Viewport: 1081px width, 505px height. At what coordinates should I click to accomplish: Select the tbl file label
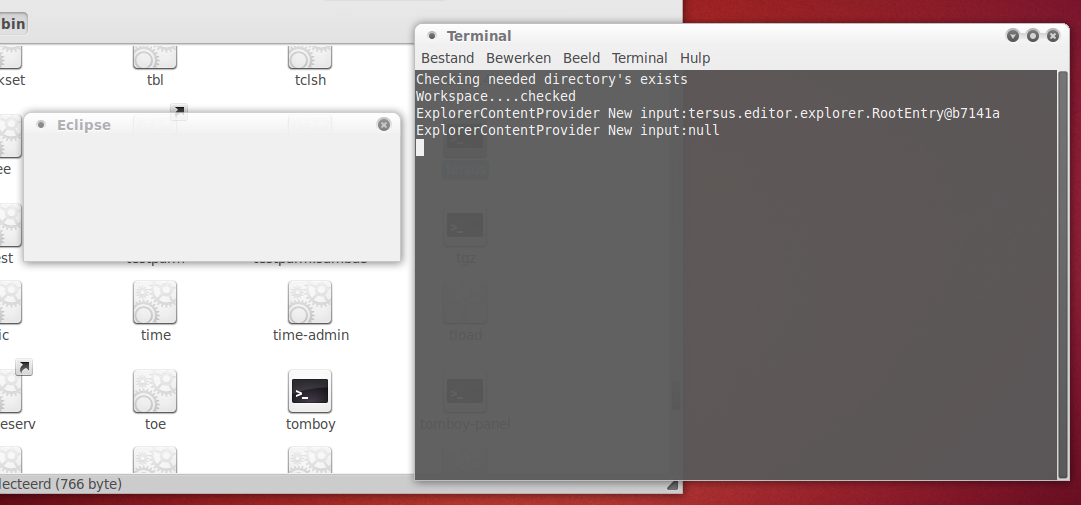[155, 80]
